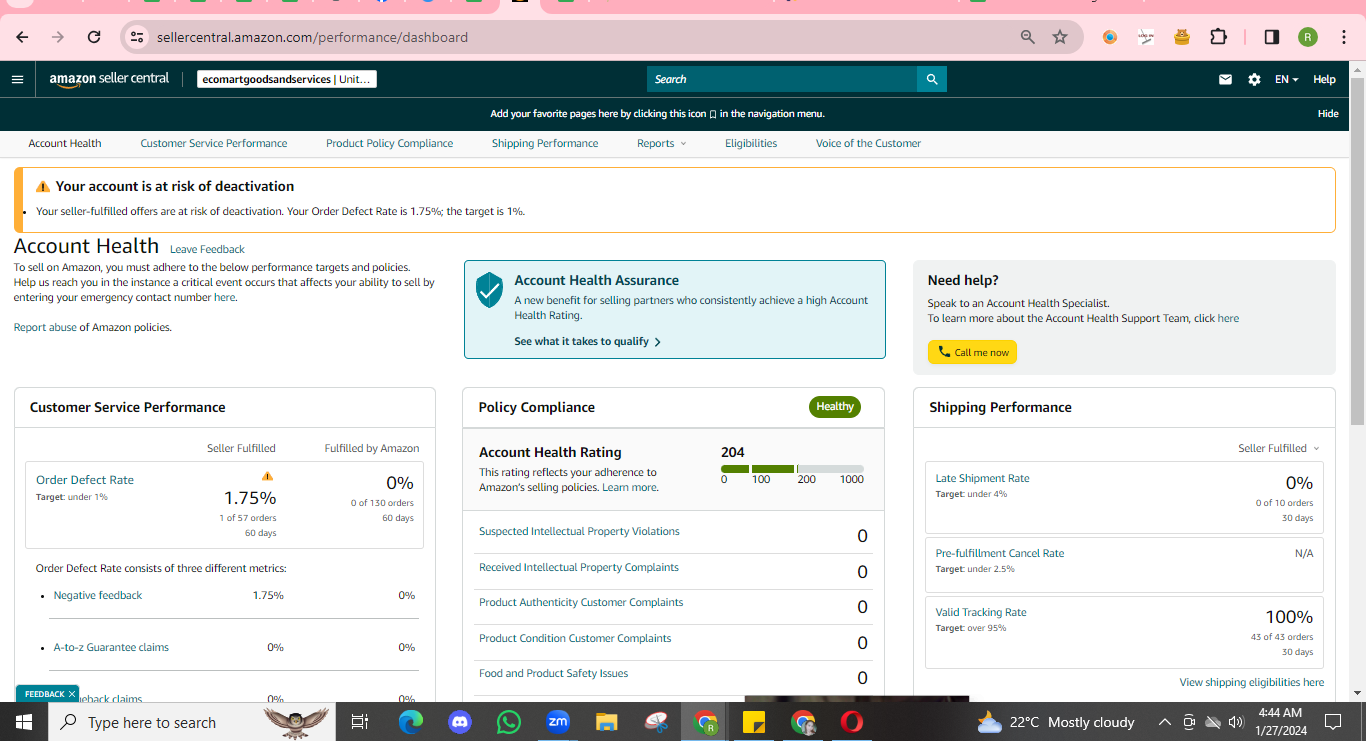Open Opera browser from the taskbar

852,722
